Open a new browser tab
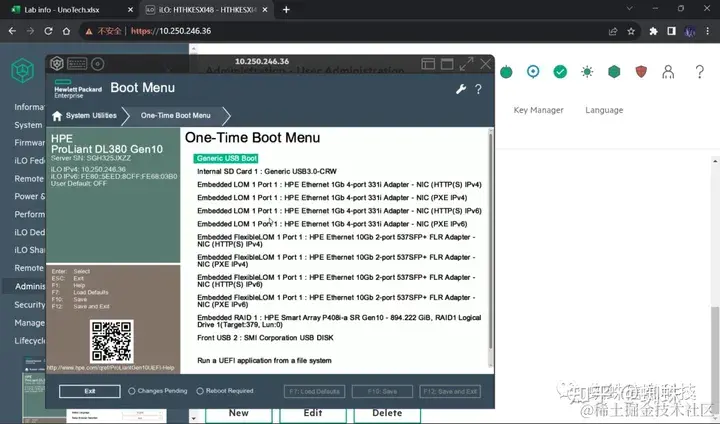This screenshot has height=424, width=720. point(286,10)
